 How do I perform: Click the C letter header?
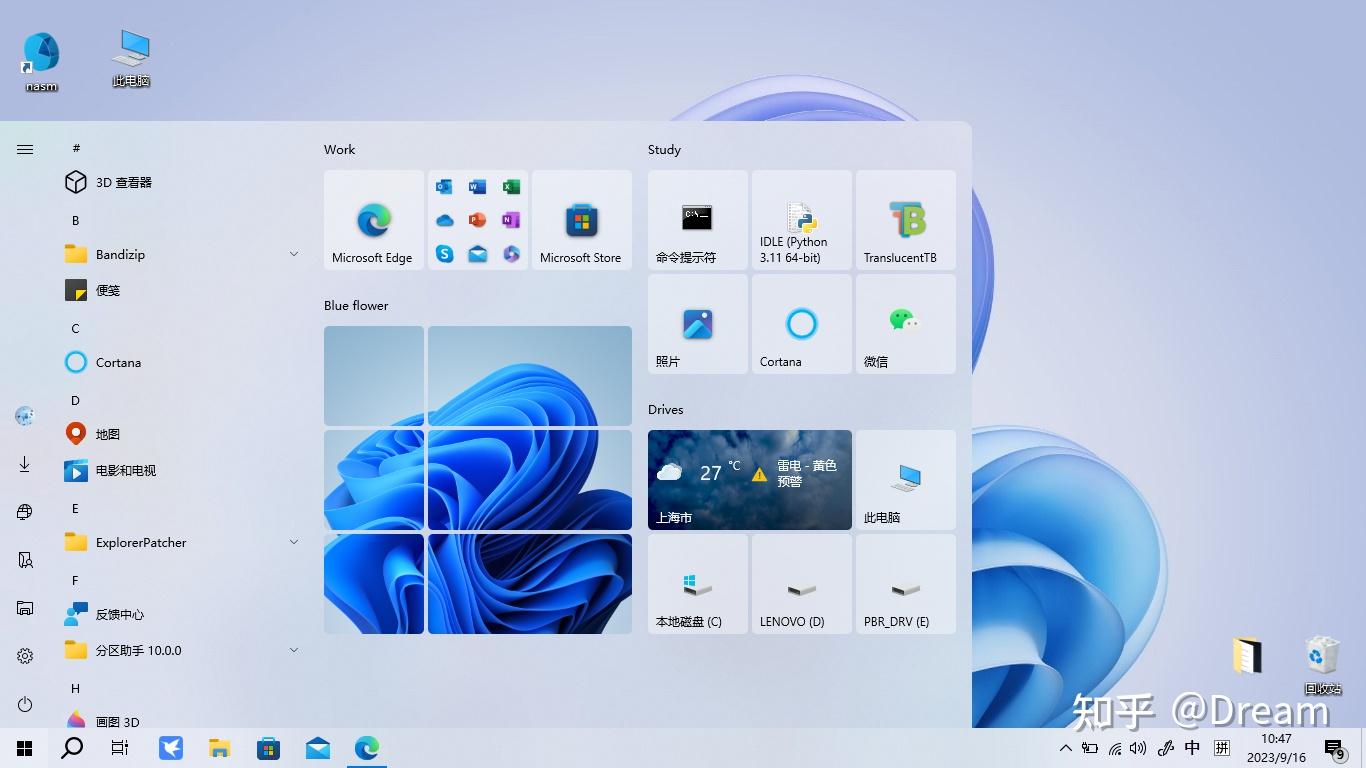tap(76, 328)
